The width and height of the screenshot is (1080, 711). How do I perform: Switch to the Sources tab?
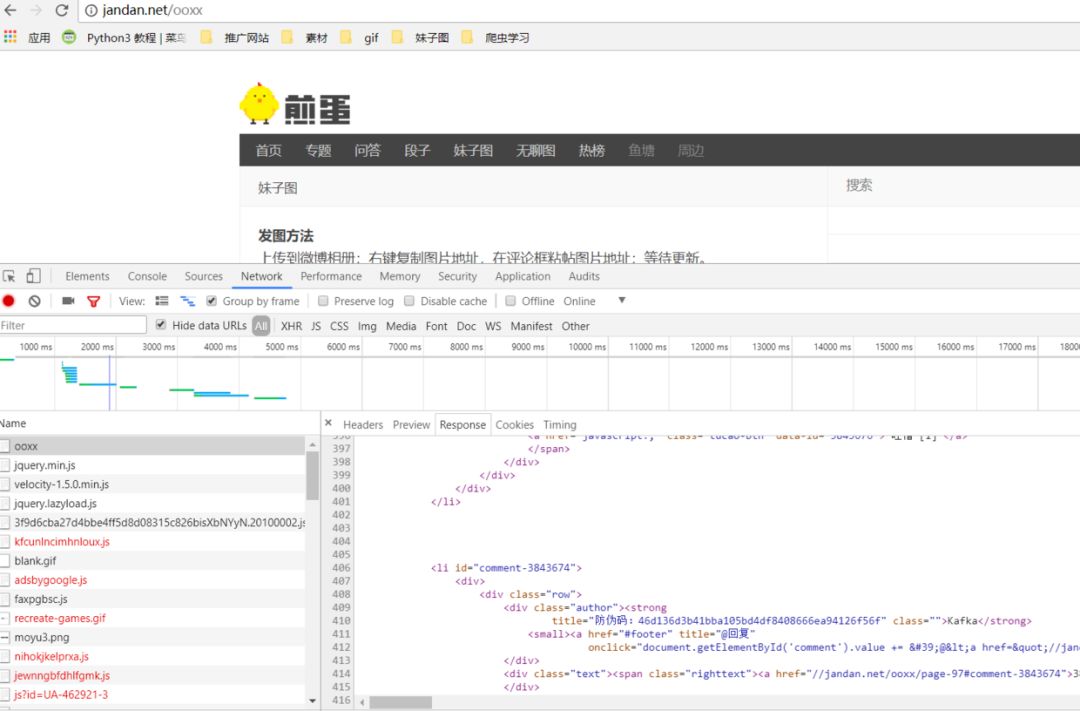point(204,276)
